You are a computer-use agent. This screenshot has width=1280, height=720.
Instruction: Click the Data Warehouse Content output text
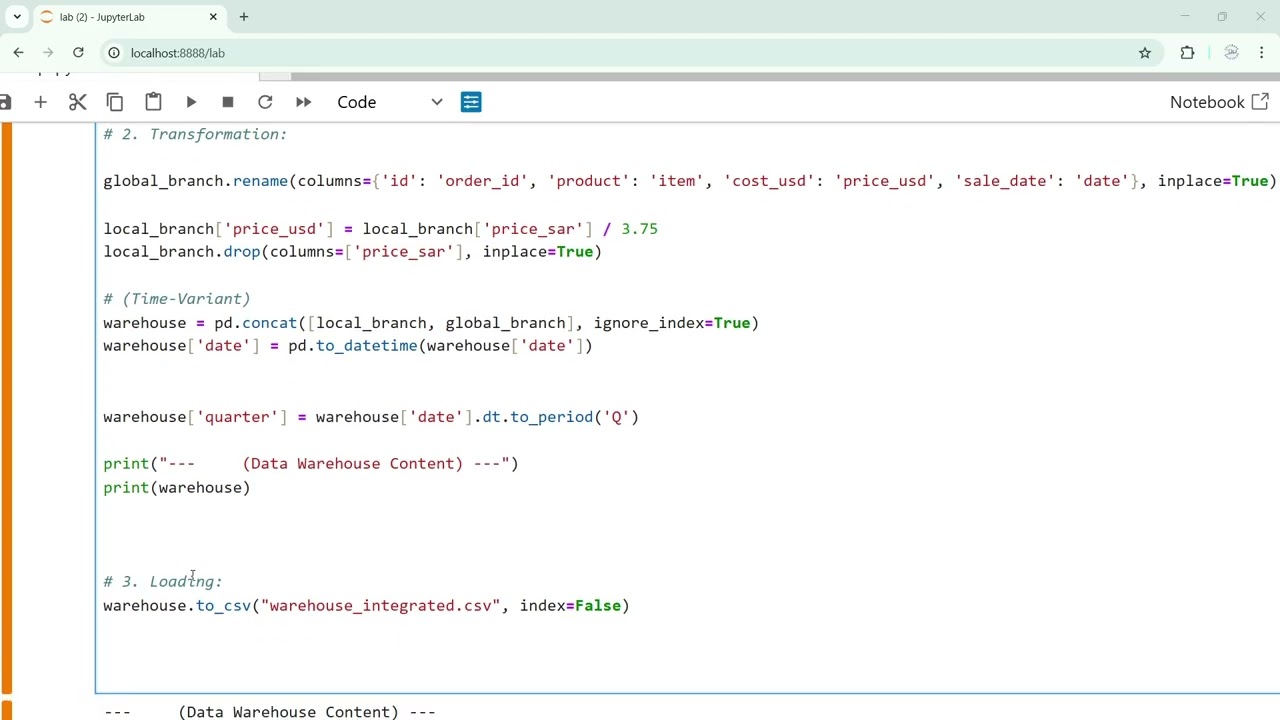[270, 712]
